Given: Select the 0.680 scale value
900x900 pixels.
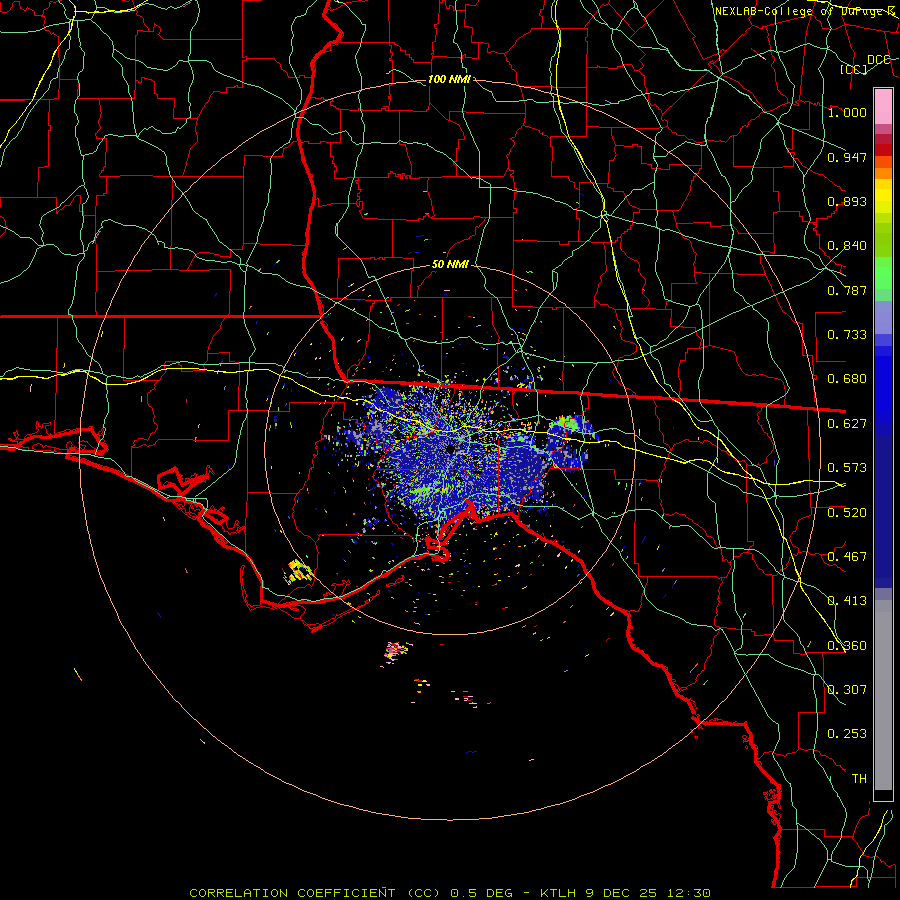Looking at the screenshot, I should (847, 379).
